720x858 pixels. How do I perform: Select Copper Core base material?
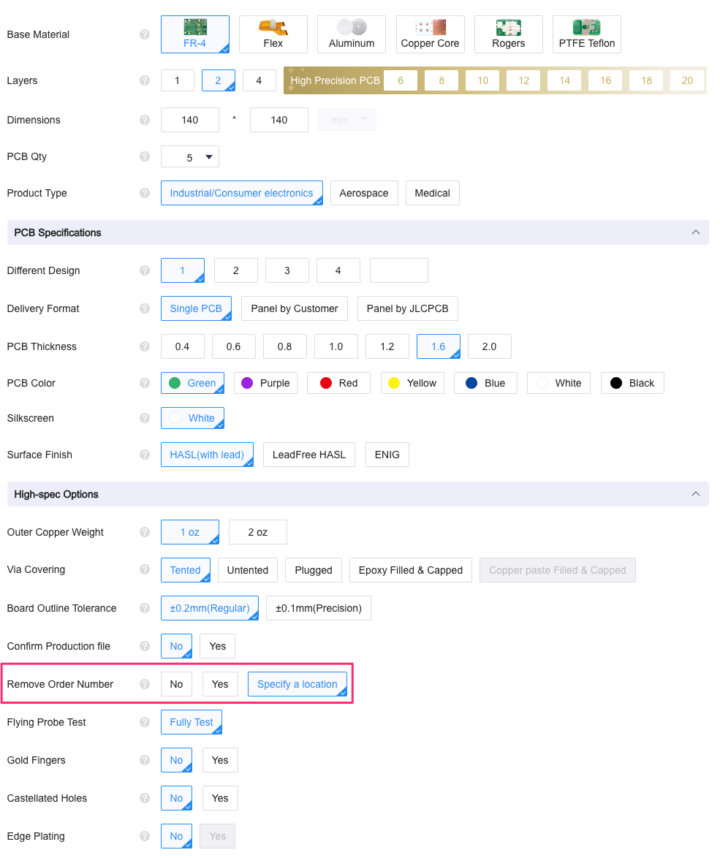[430, 34]
